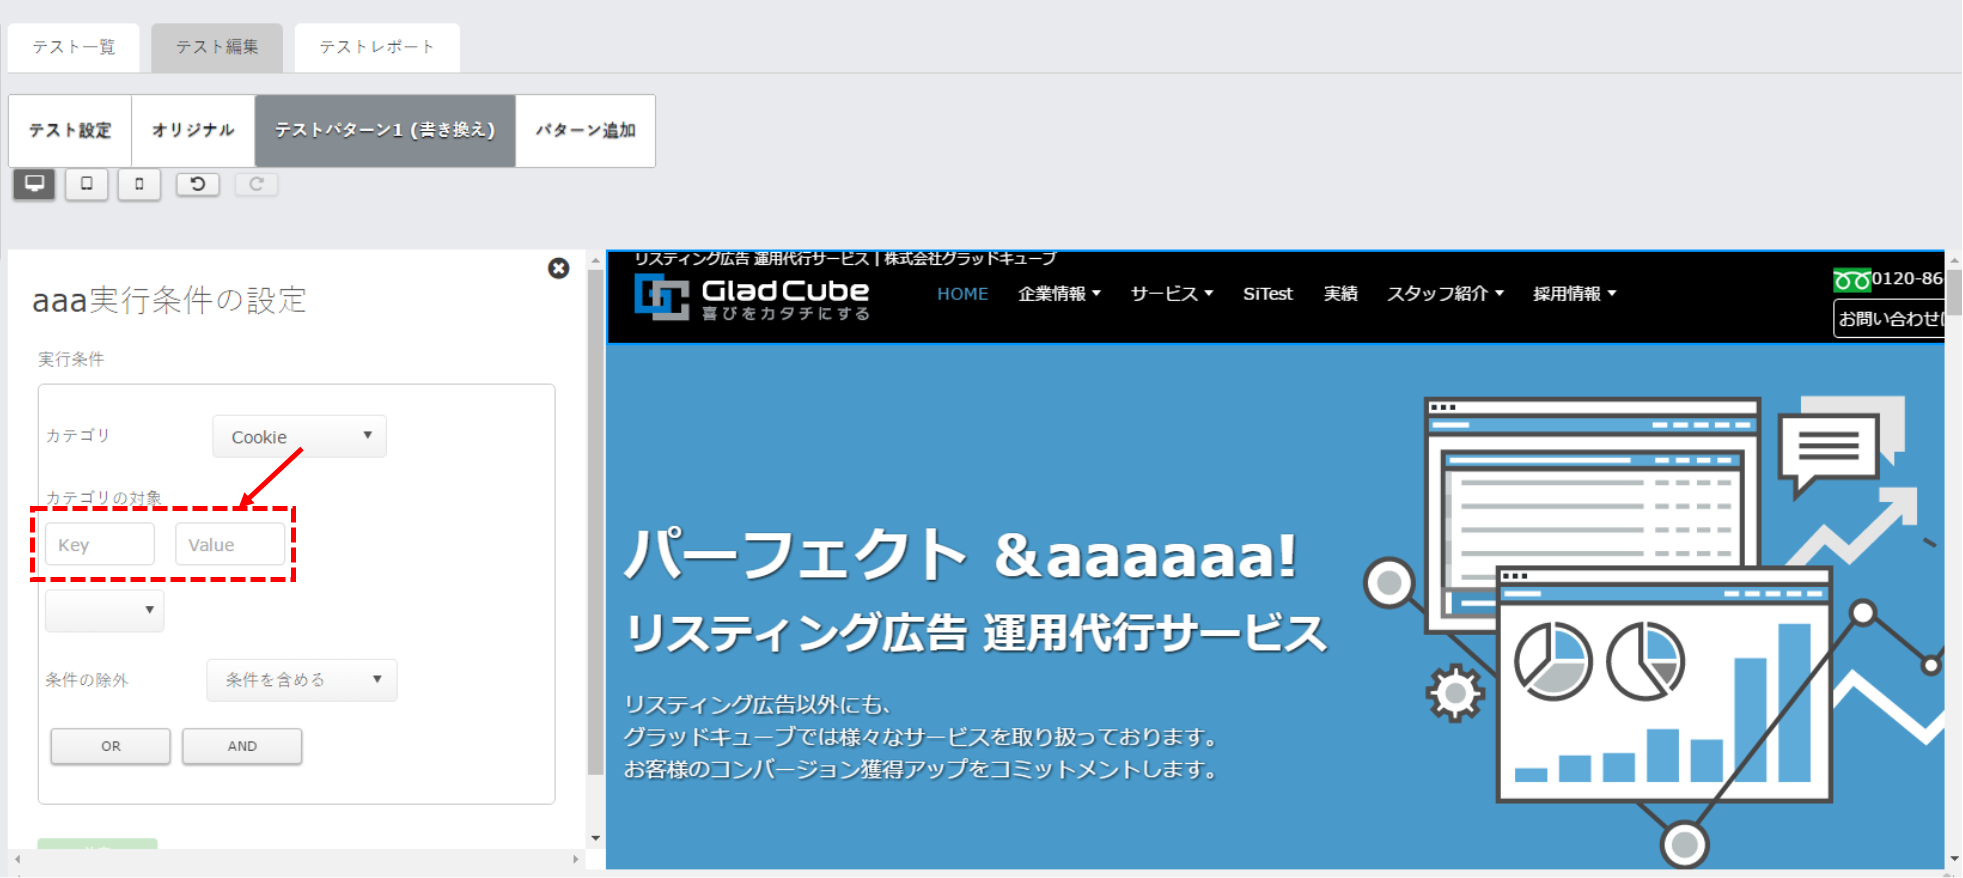Click the preview page vertical scrollbar thumb
The image size is (1963, 878).
[x=1954, y=291]
